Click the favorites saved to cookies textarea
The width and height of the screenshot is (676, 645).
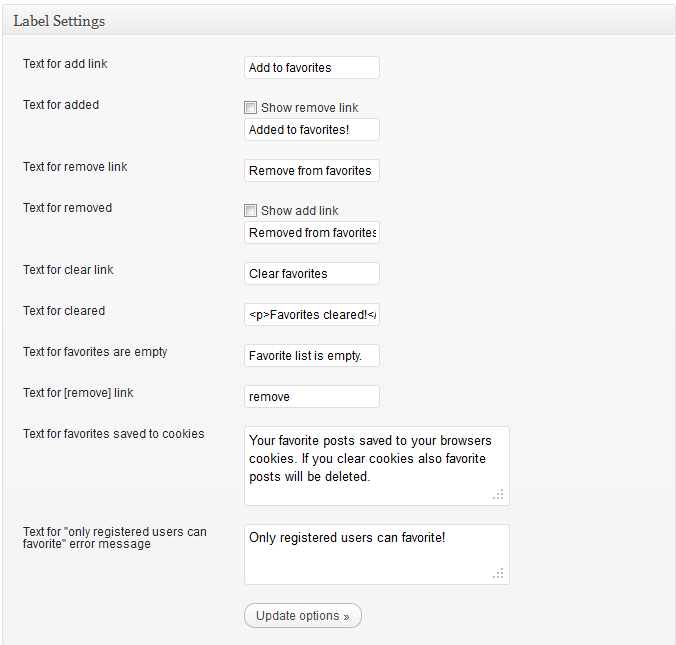pyautogui.click(x=375, y=466)
